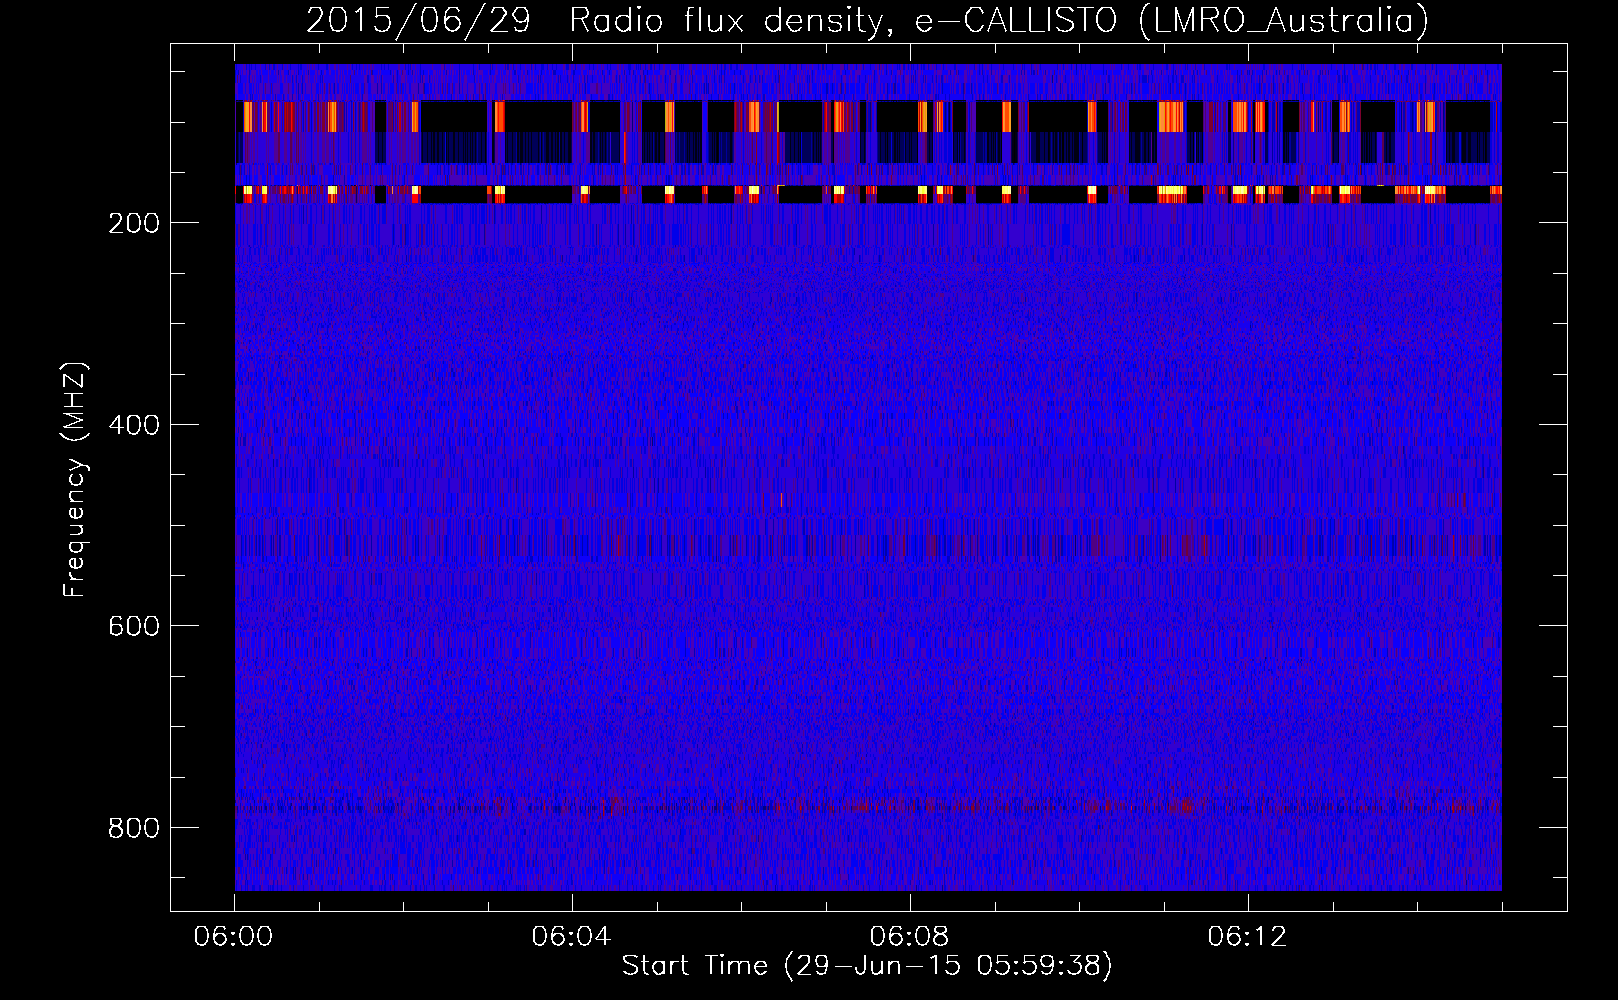Screen dimensions: 1618x1000
Task: Click the plot title date 2015/06/29
Action: click(418, 21)
